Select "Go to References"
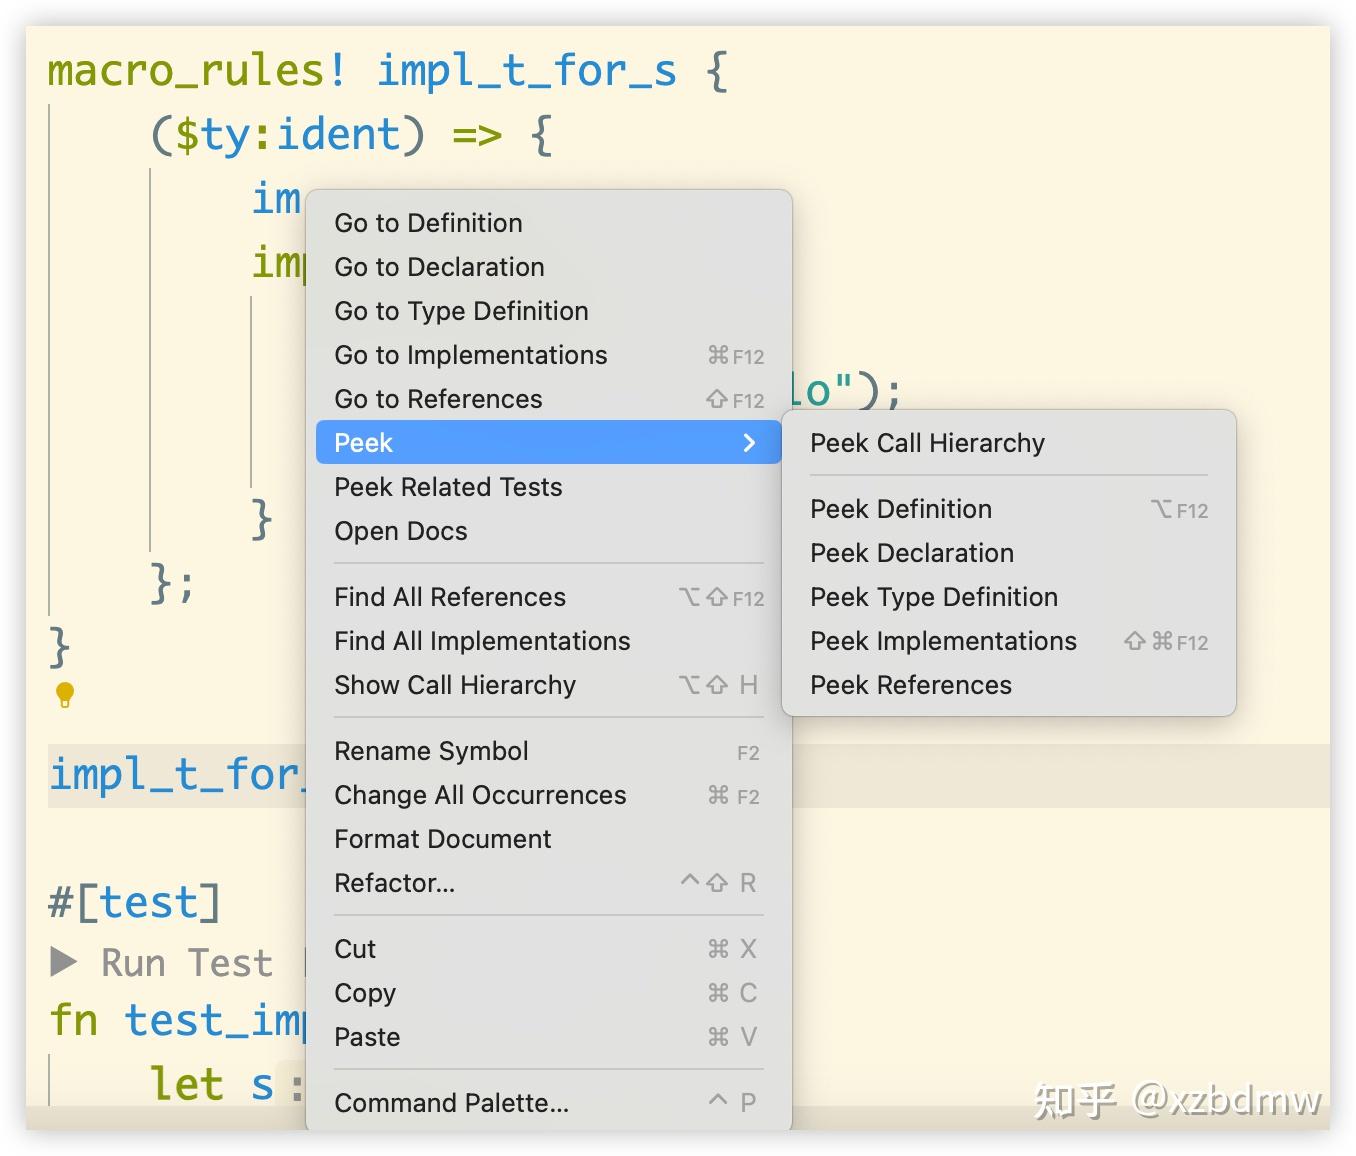 [x=438, y=399]
